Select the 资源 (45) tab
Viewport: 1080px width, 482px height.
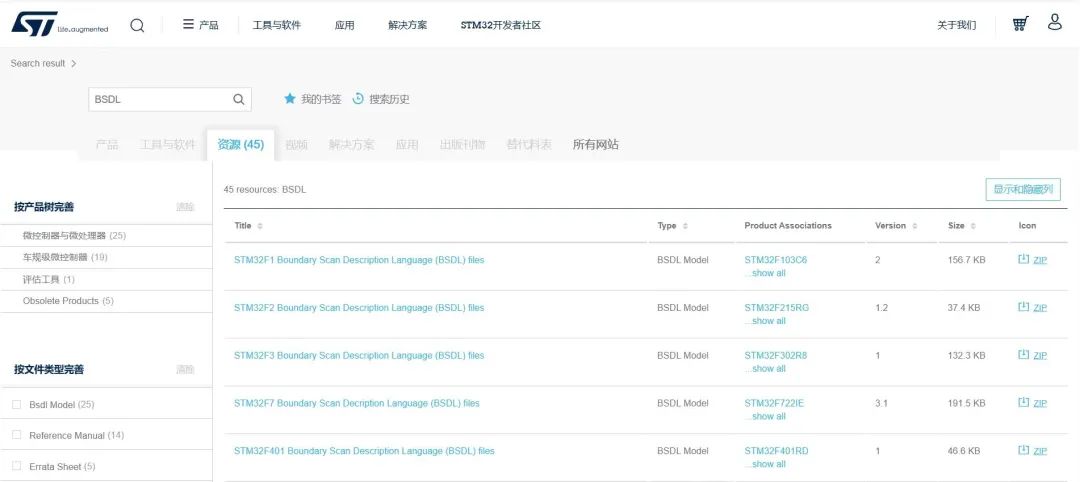(x=240, y=145)
